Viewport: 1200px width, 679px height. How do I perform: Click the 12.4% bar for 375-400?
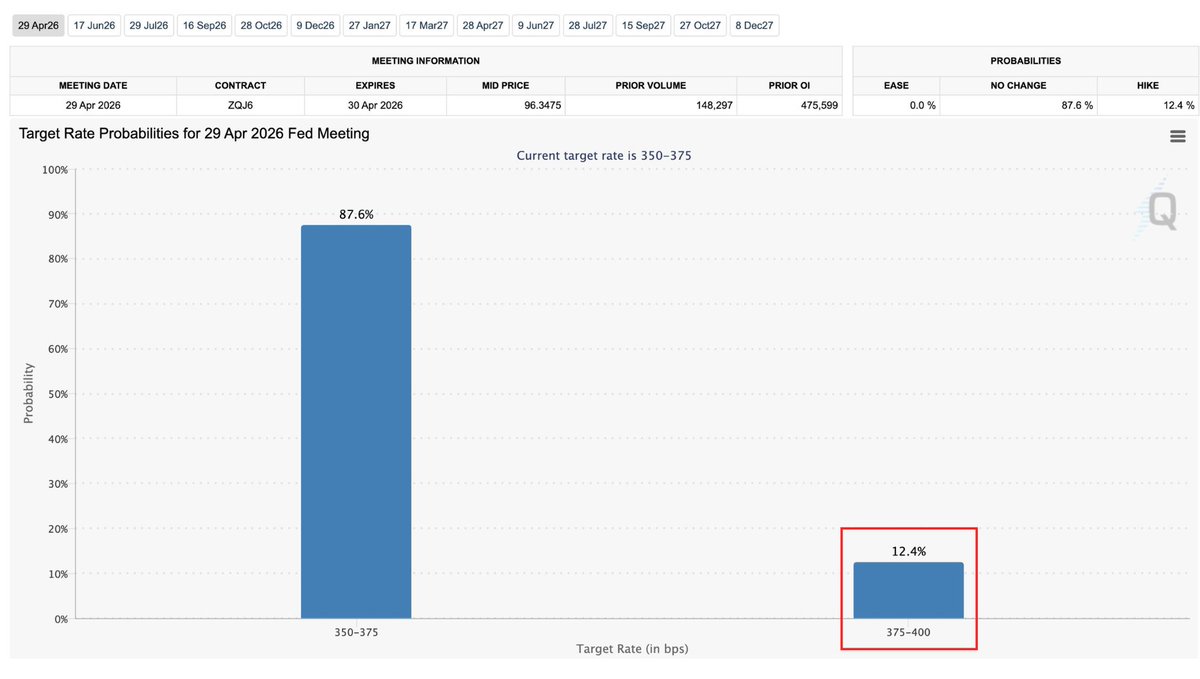pyautogui.click(x=908, y=590)
